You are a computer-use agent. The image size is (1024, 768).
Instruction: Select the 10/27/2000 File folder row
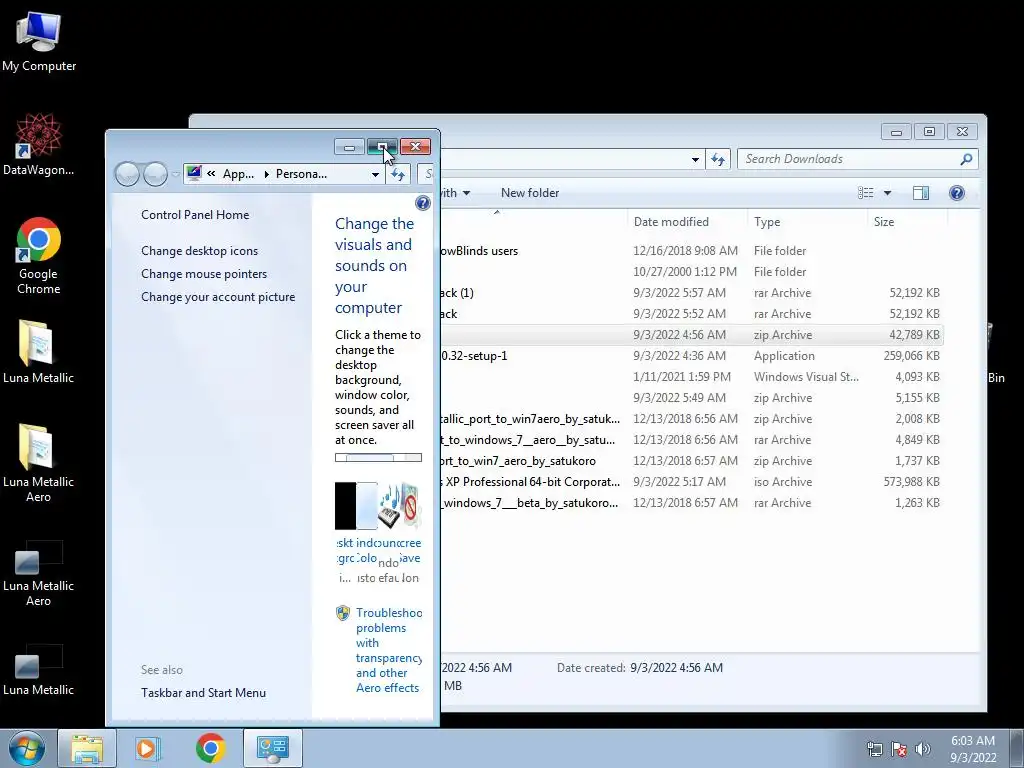pyautogui.click(x=691, y=272)
